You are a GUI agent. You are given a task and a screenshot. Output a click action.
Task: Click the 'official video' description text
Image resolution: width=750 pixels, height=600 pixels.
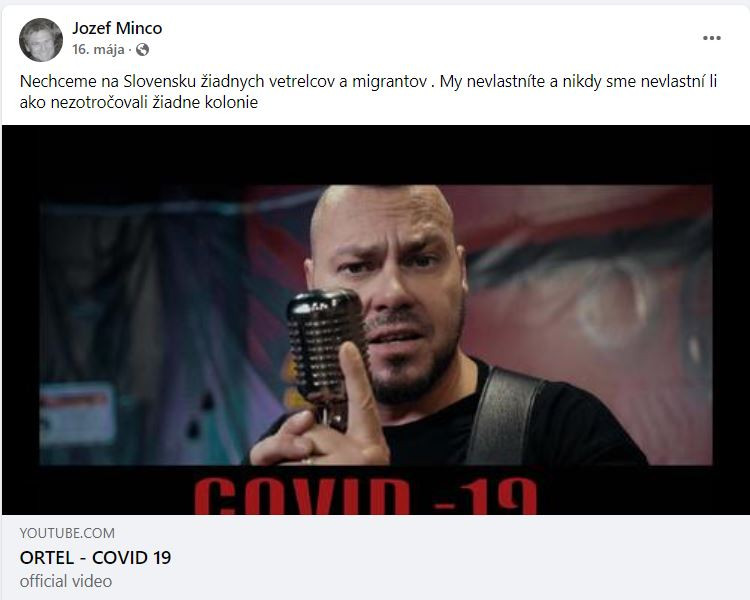[x=66, y=581]
